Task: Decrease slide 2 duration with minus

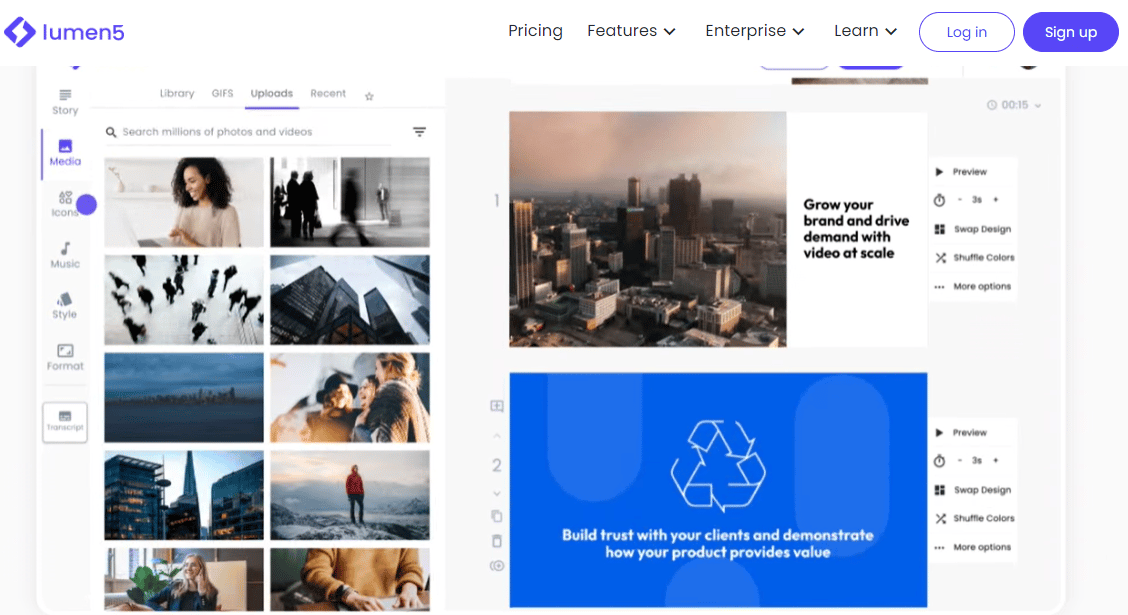Action: pyautogui.click(x=960, y=460)
